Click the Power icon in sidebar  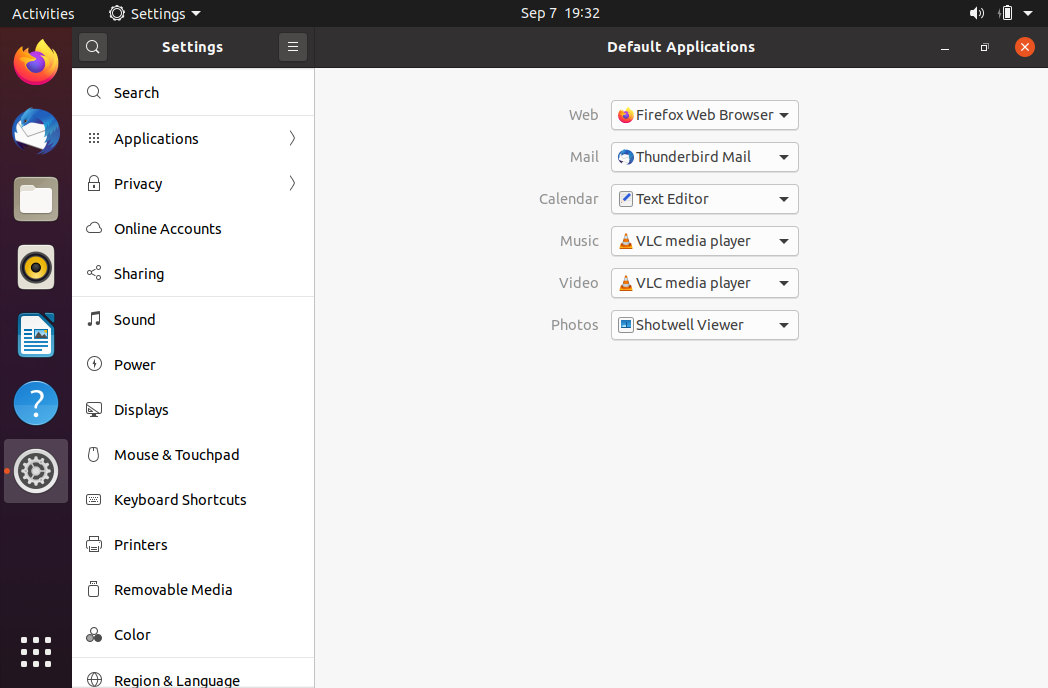pyautogui.click(x=94, y=364)
